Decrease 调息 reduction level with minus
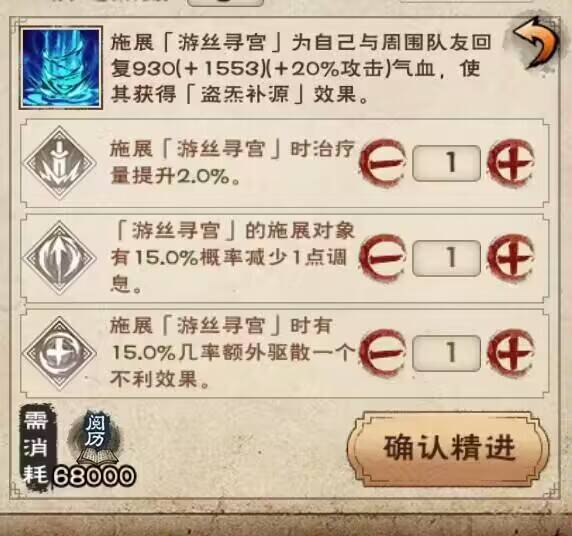The width and height of the screenshot is (572, 536). 383,258
